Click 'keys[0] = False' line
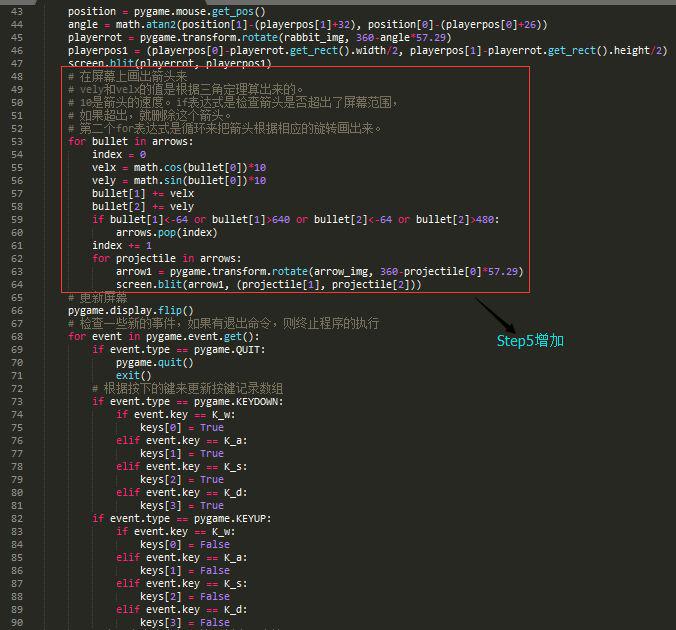This screenshot has width=676, height=630. click(x=185, y=544)
